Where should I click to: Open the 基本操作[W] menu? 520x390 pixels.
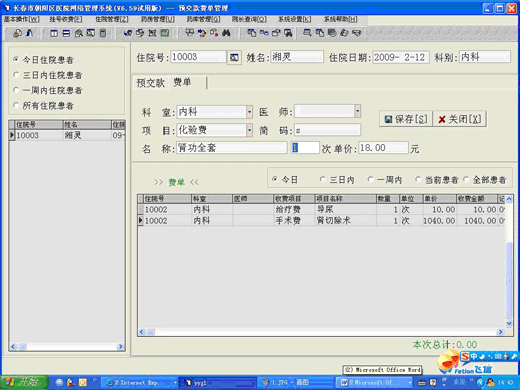[21, 19]
